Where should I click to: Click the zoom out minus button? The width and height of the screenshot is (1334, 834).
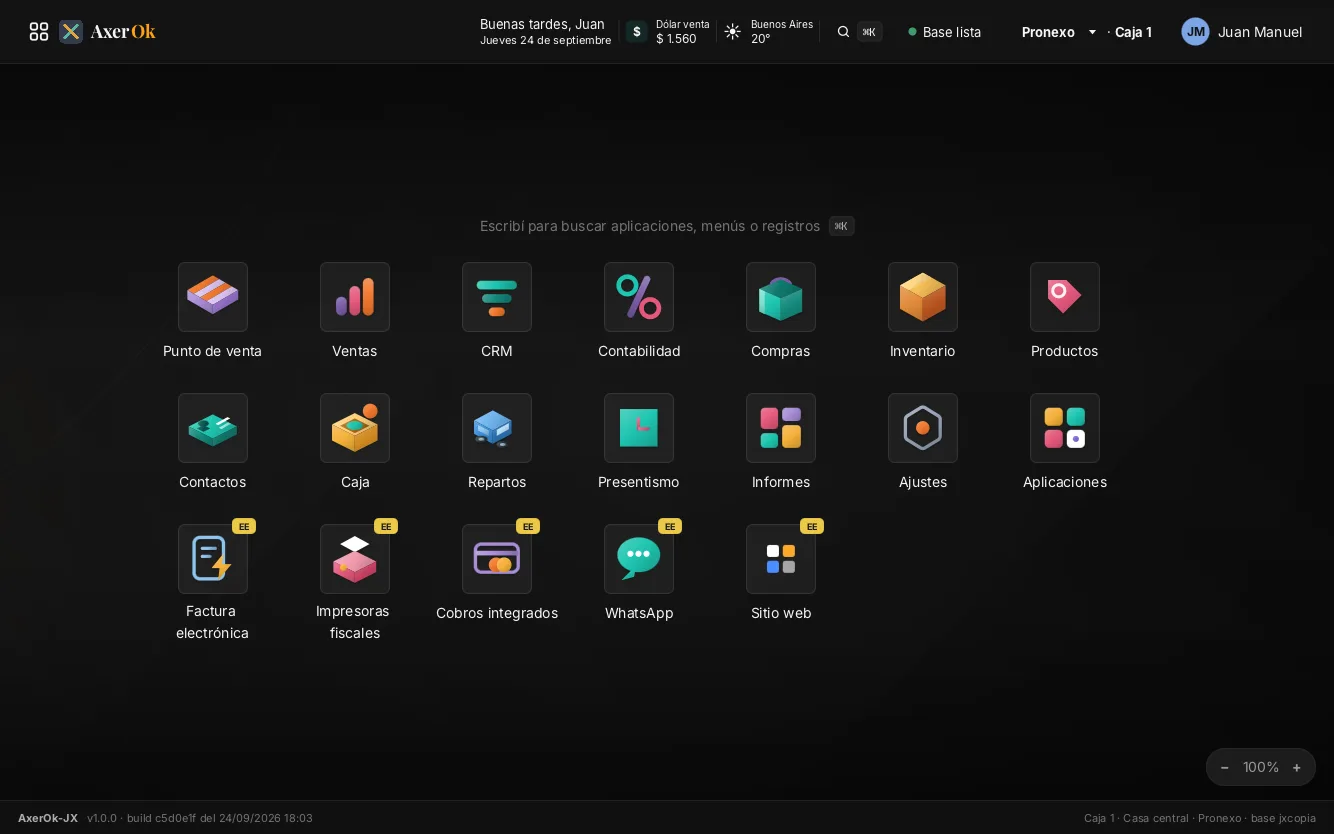tap(1225, 767)
